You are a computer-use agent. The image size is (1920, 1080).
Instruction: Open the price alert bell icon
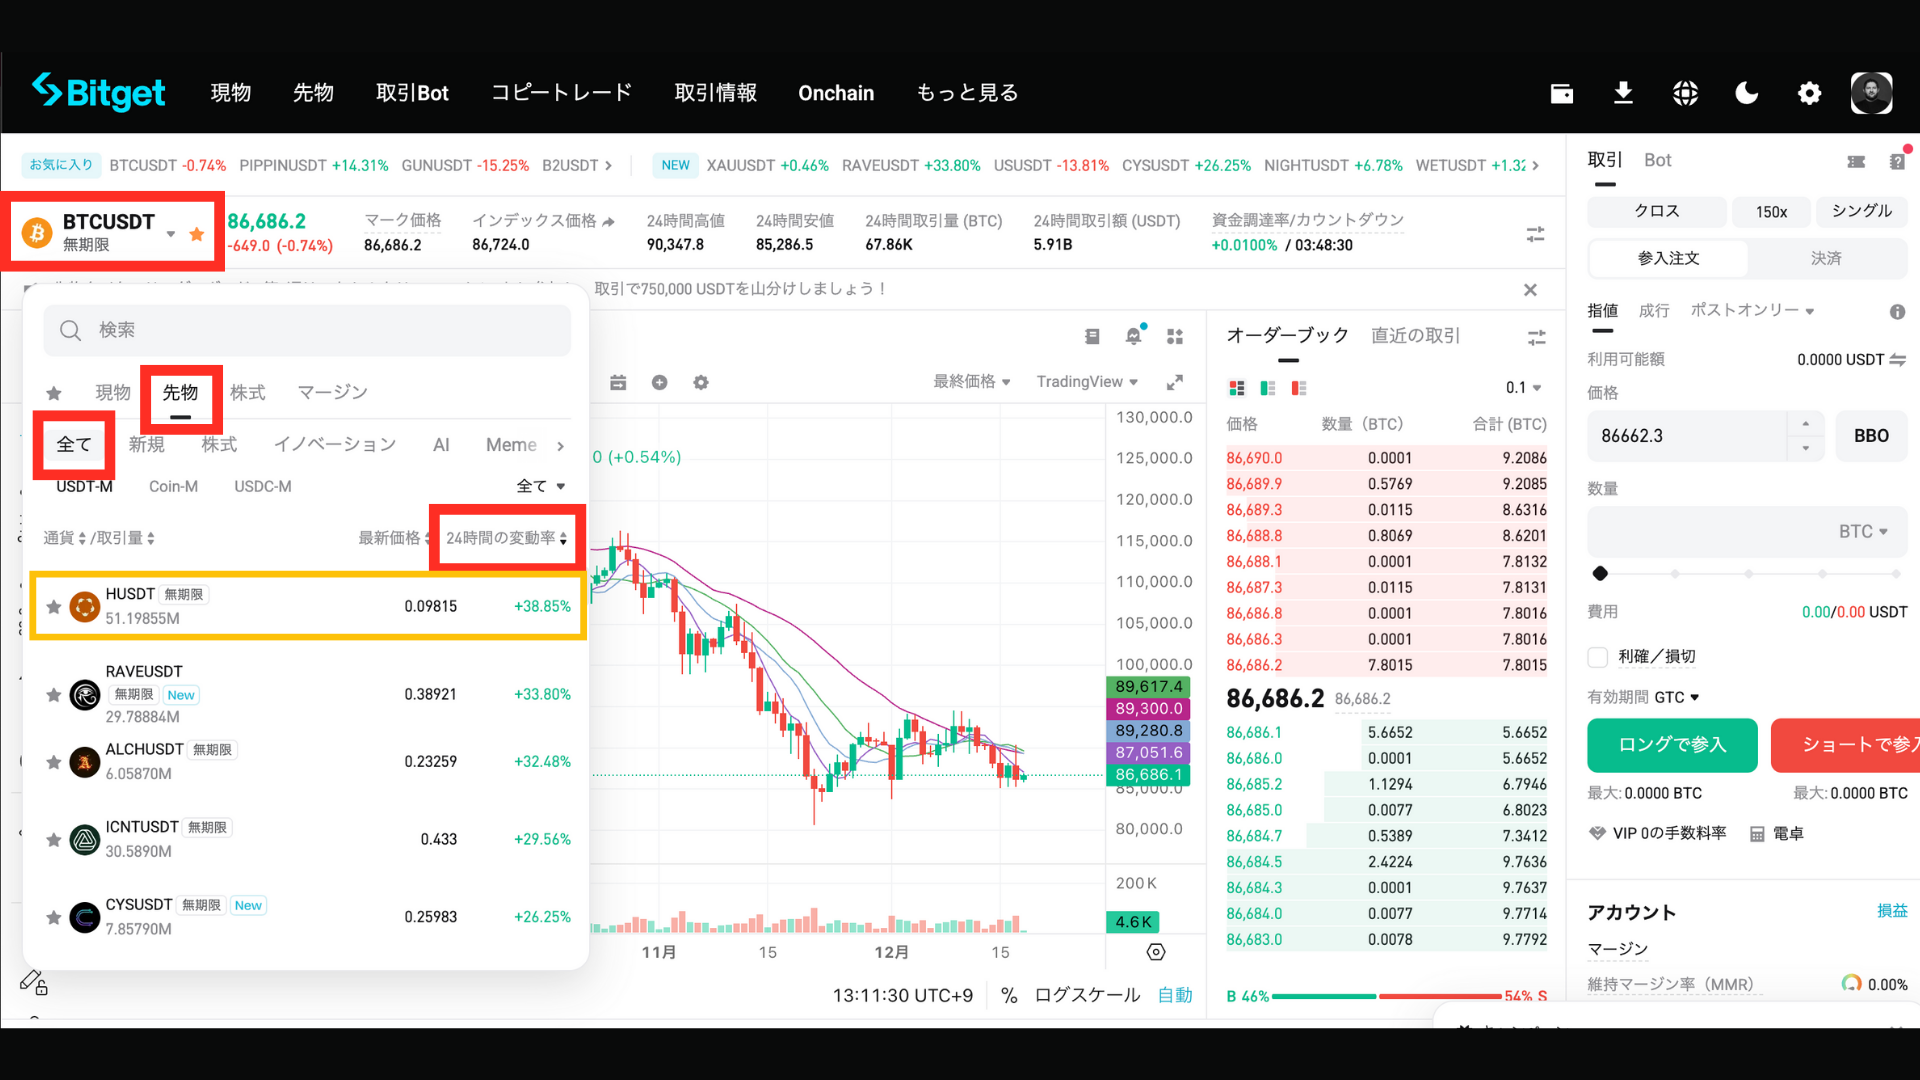[x=1133, y=336]
